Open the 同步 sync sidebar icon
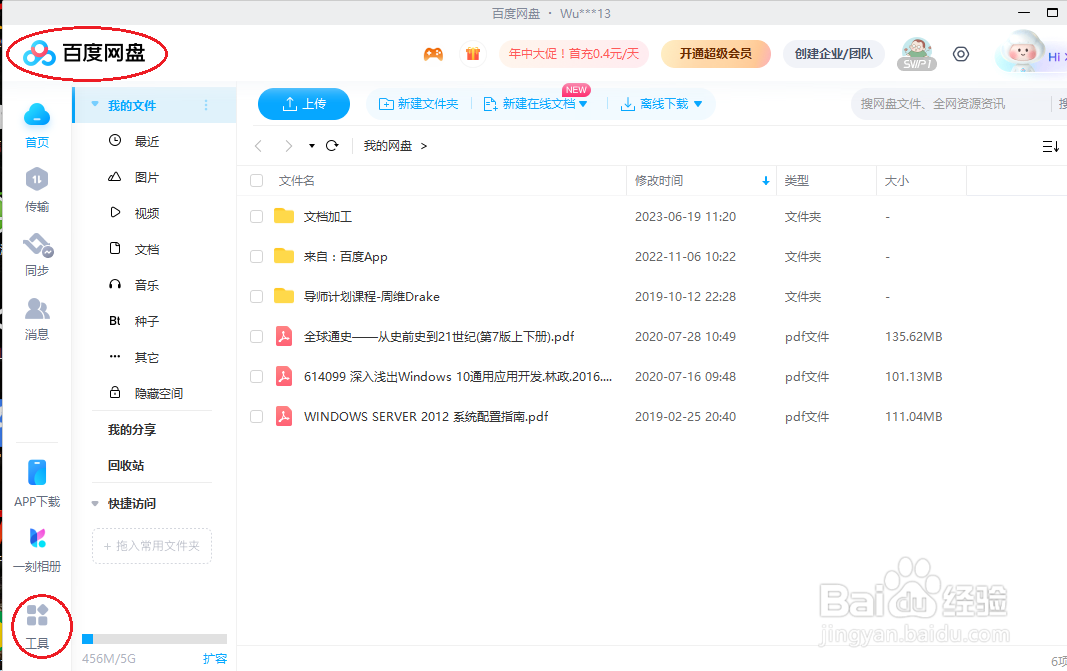 [x=37, y=255]
